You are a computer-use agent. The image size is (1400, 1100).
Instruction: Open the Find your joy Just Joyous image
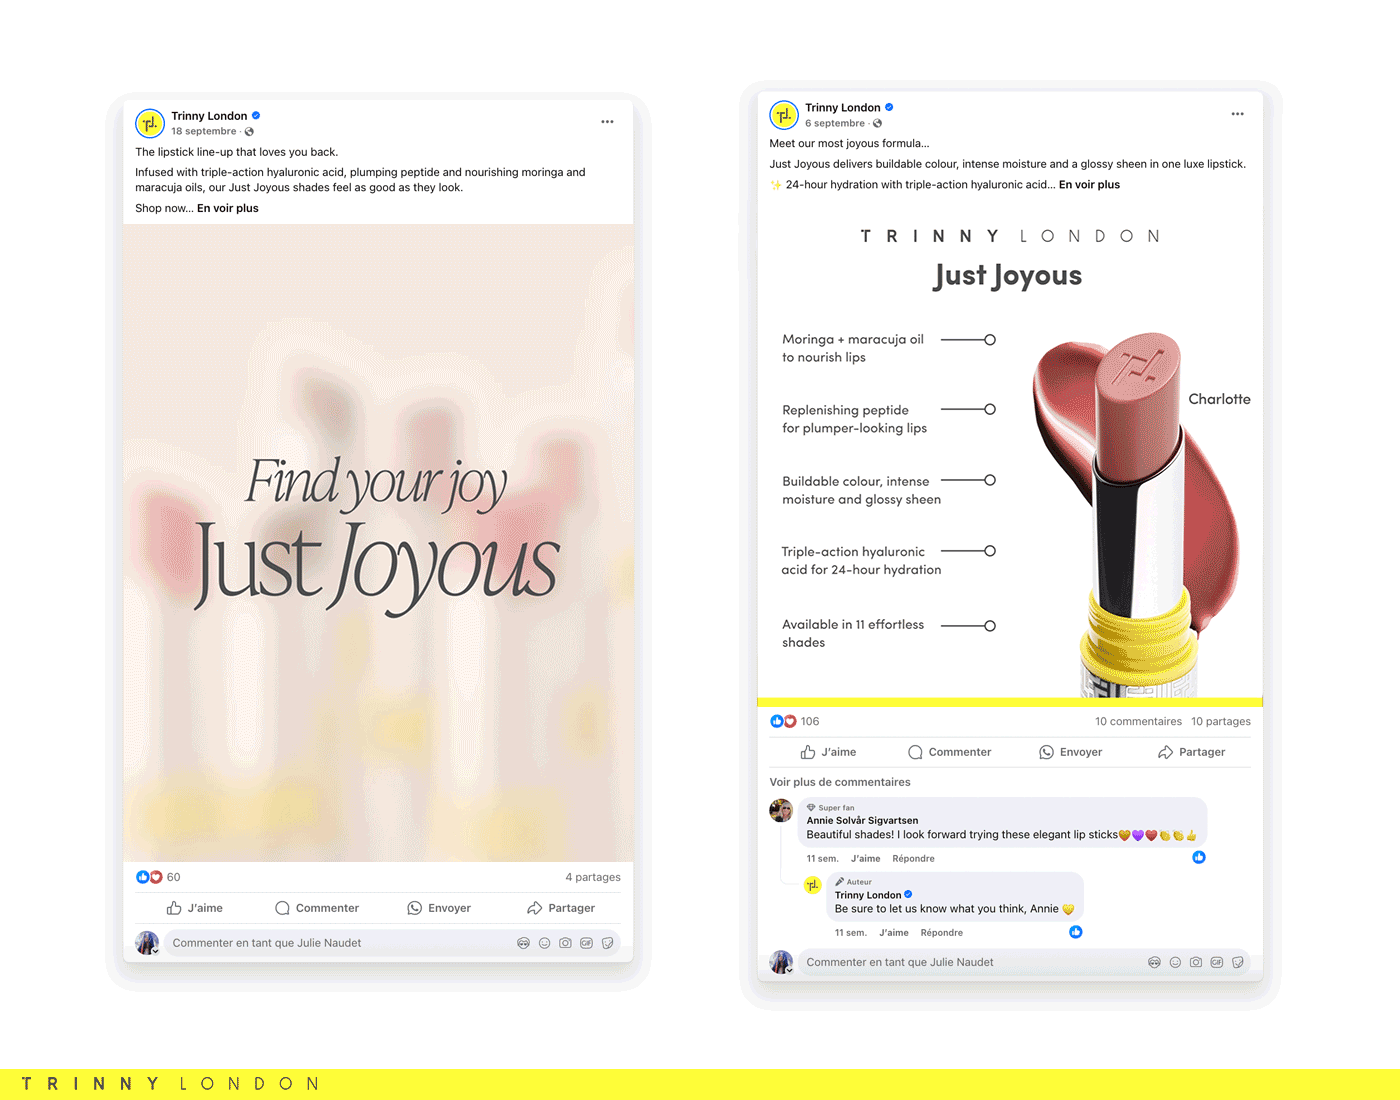point(378,543)
